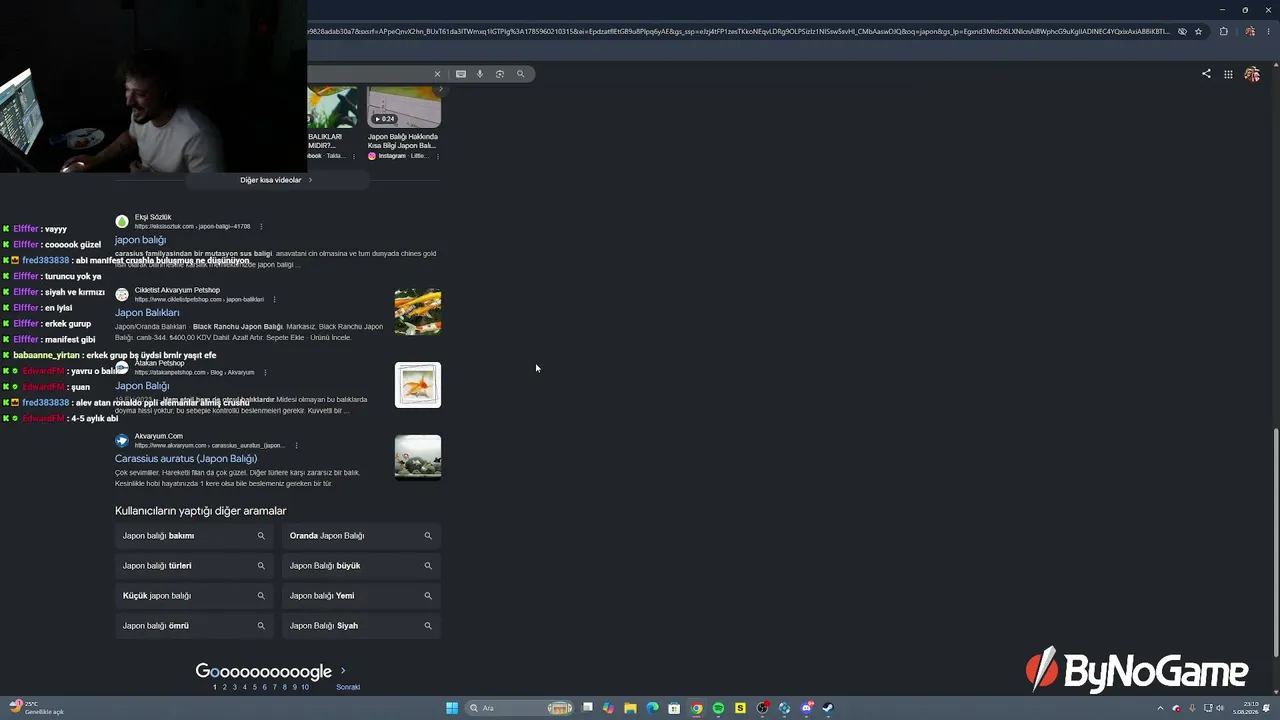
Task: Click the third-party cookies eye icon
Action: point(1182,31)
